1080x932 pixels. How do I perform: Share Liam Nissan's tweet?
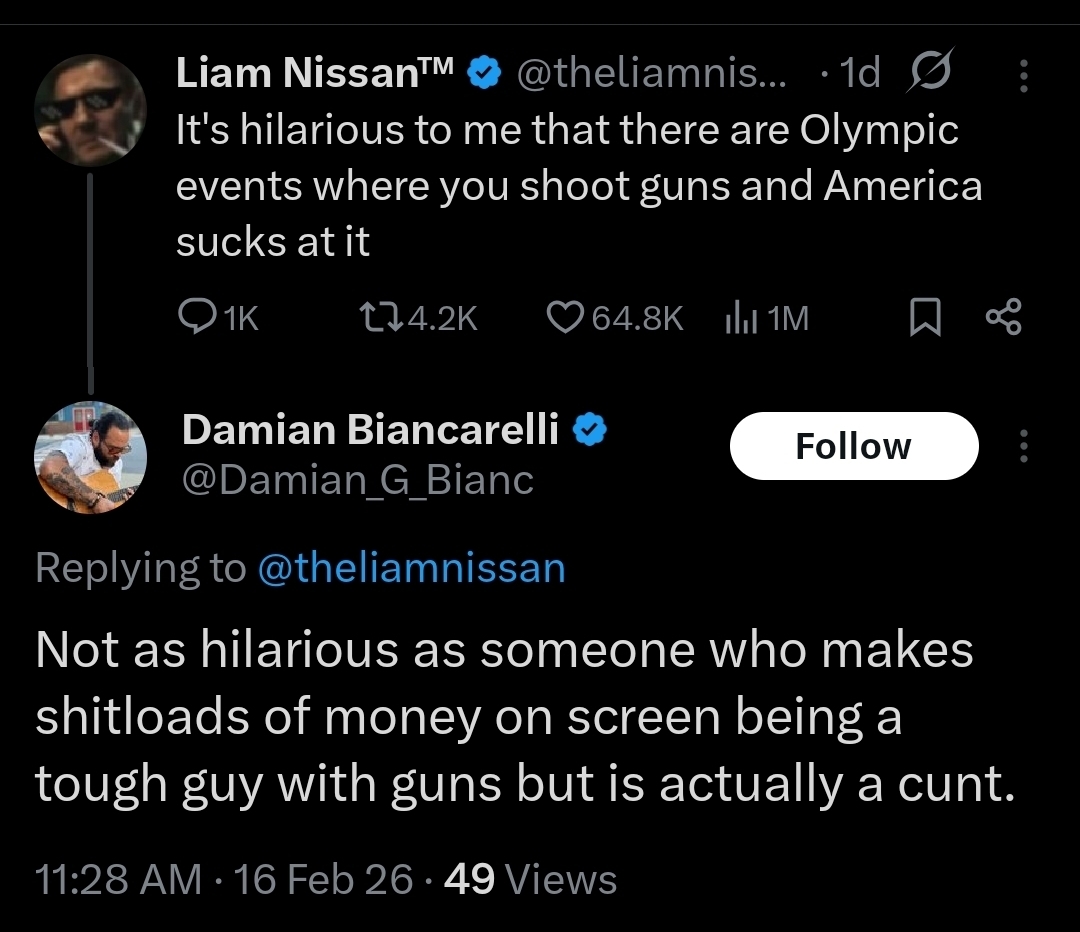1003,318
